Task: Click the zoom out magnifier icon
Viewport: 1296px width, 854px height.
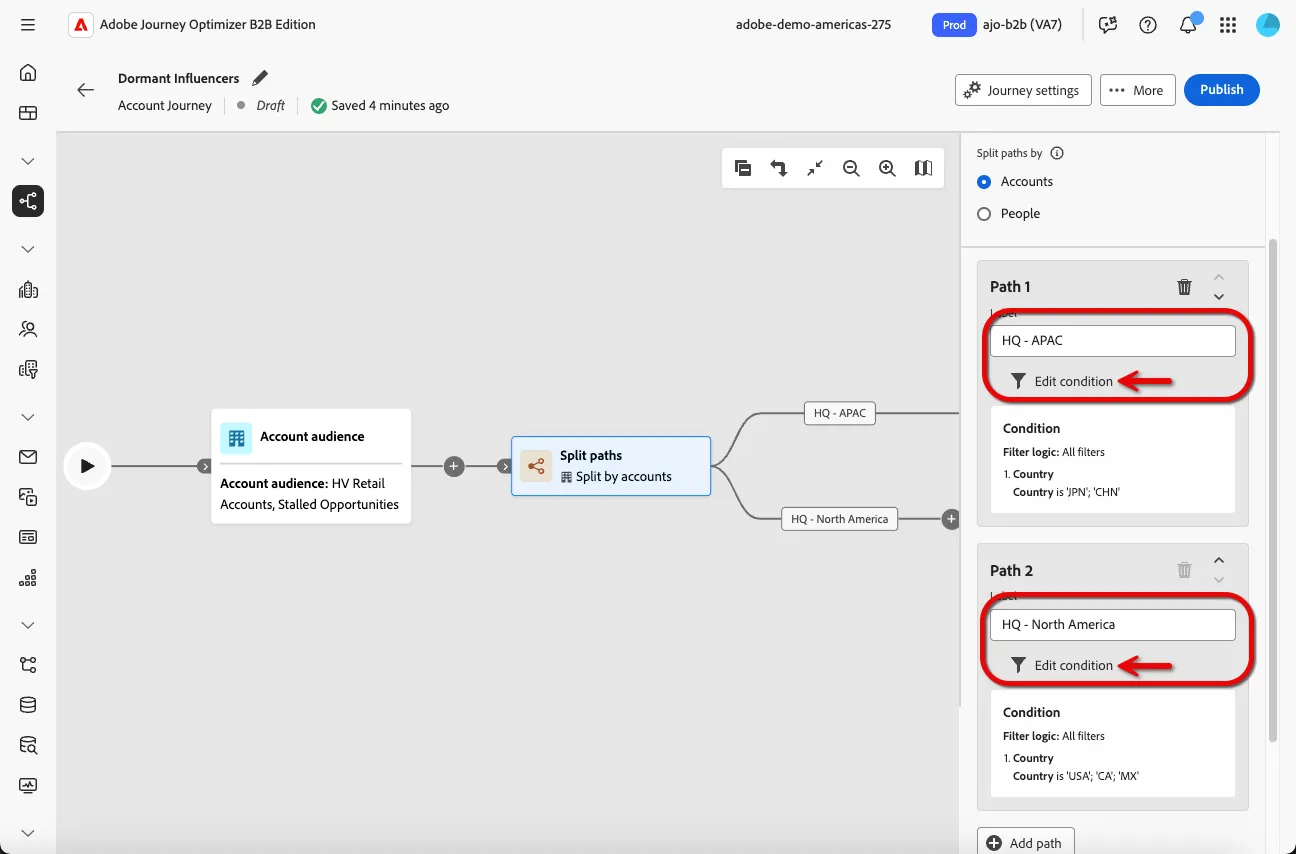Action: pyautogui.click(x=851, y=168)
